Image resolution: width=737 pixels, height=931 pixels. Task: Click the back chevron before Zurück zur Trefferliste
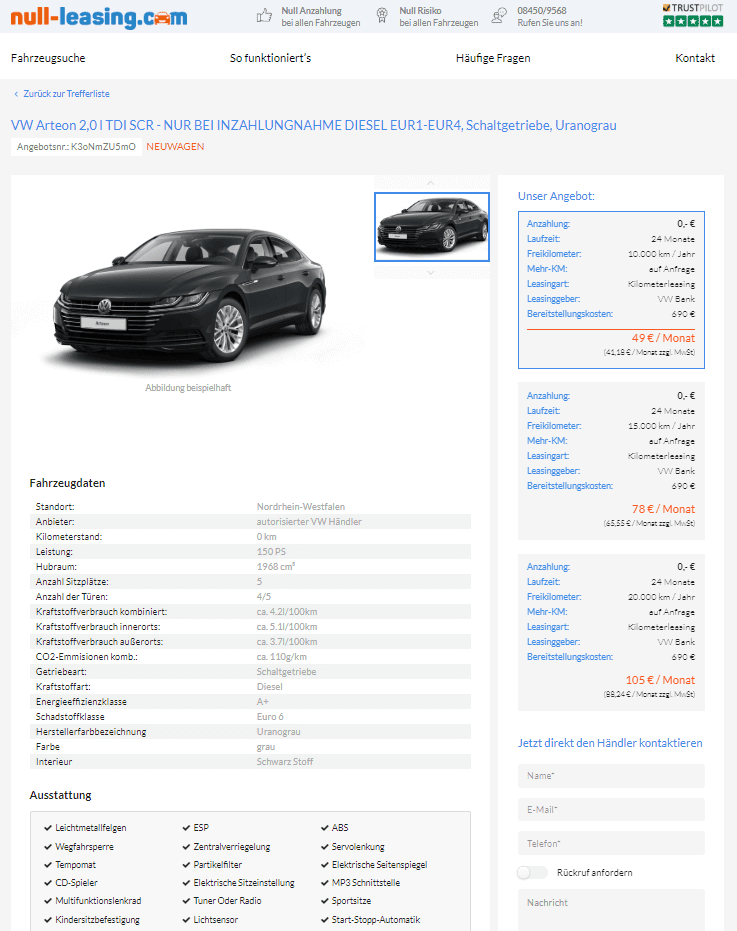[x=16, y=94]
